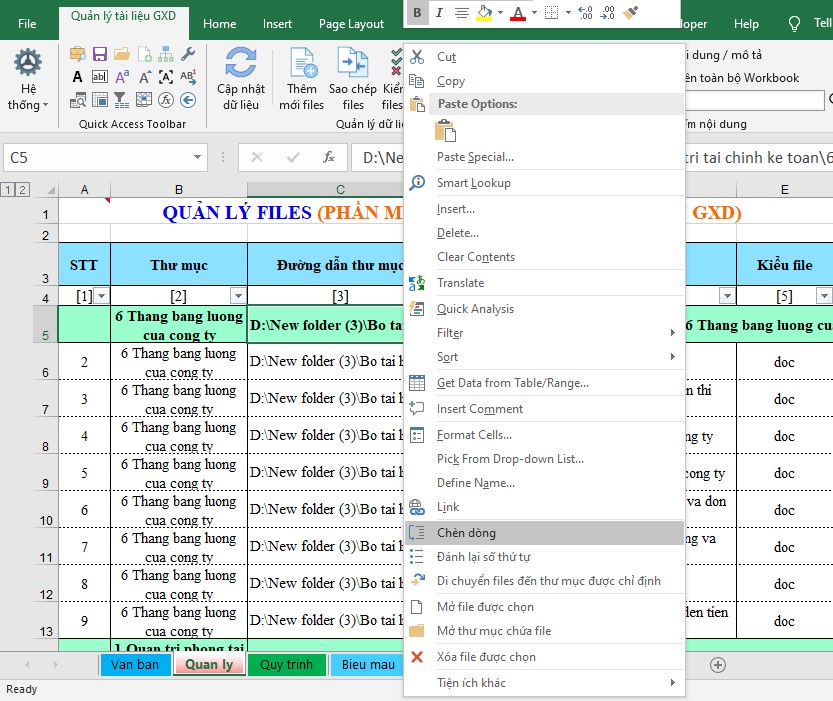Viewport: 833px width, 701px height.
Task: Click the Cập nhật dữ liệu refresh icon
Action: click(x=240, y=64)
